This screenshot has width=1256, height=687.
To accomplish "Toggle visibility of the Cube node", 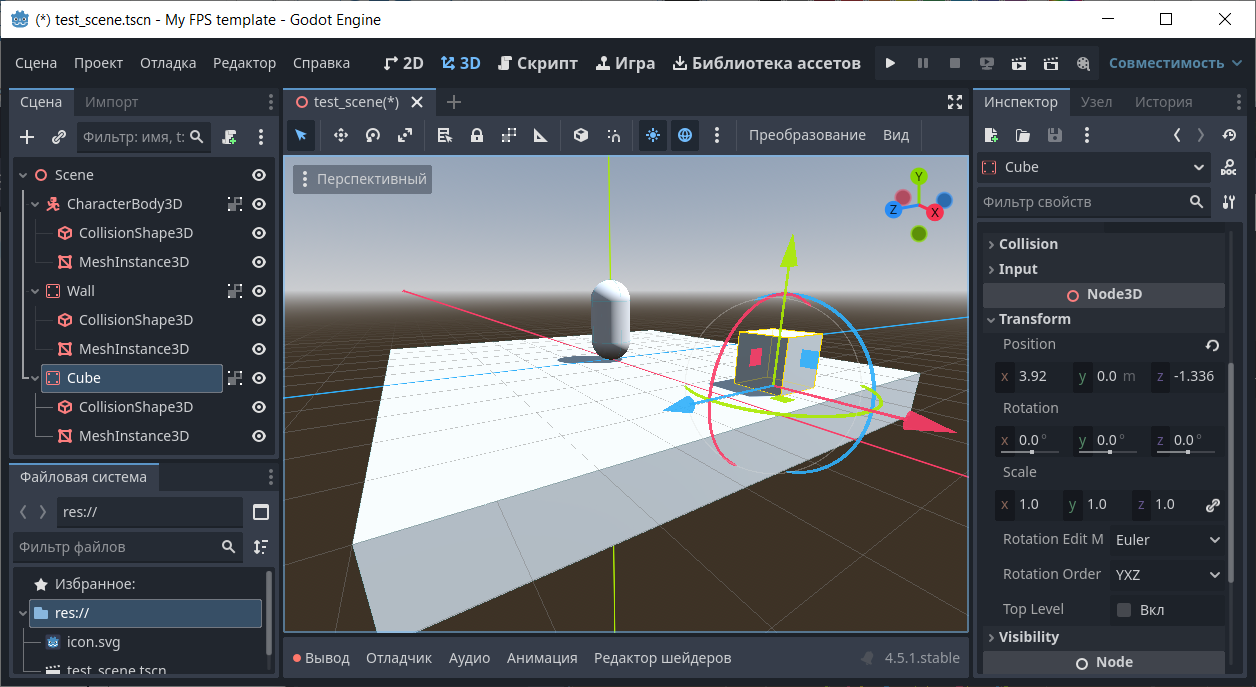I will 259,378.
